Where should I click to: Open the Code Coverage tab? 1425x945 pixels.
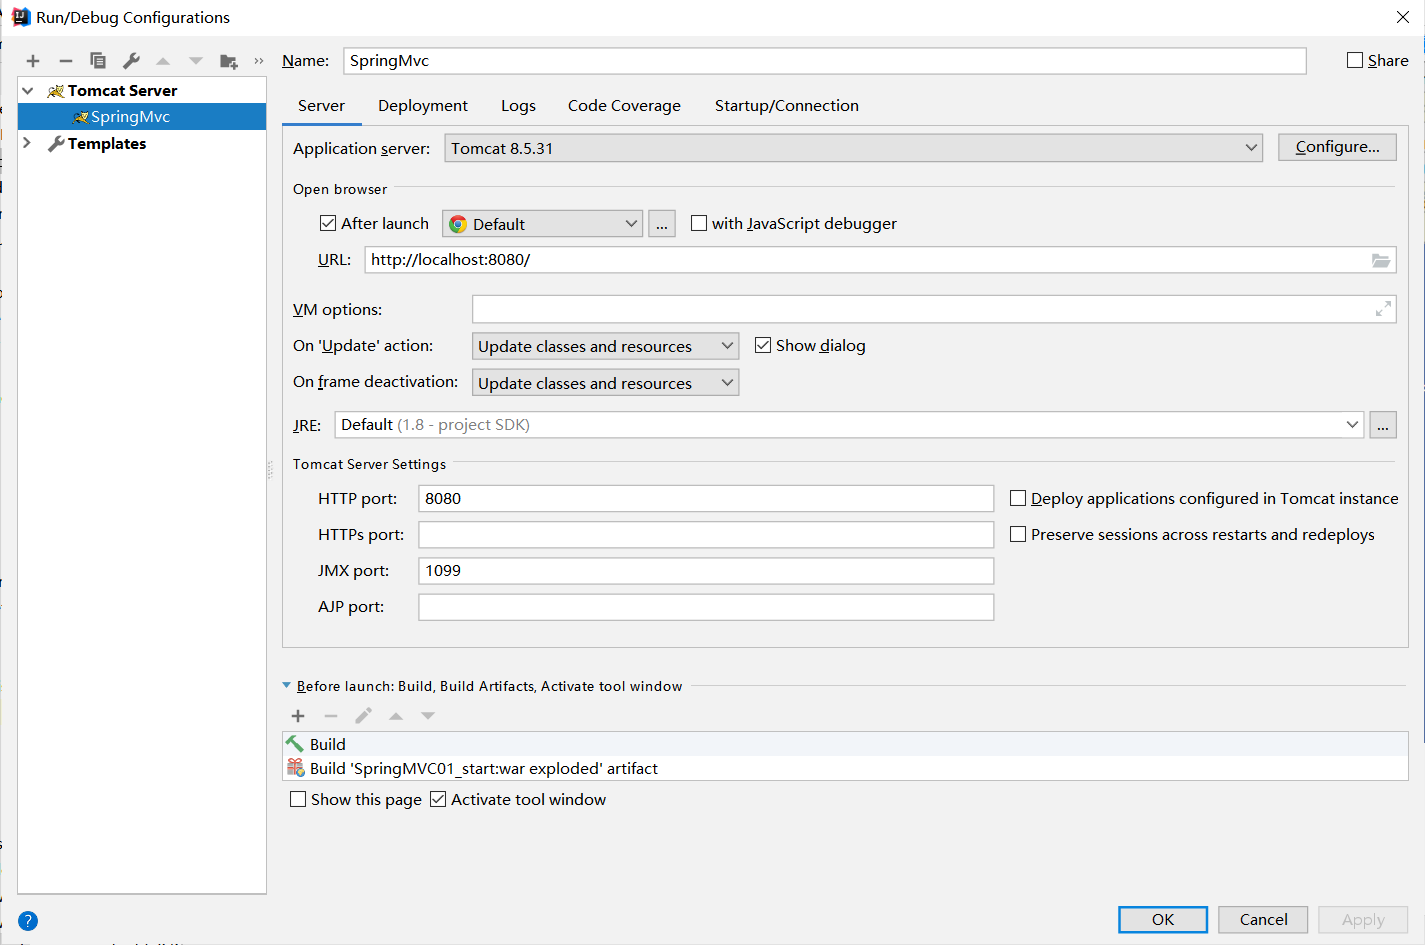(624, 106)
